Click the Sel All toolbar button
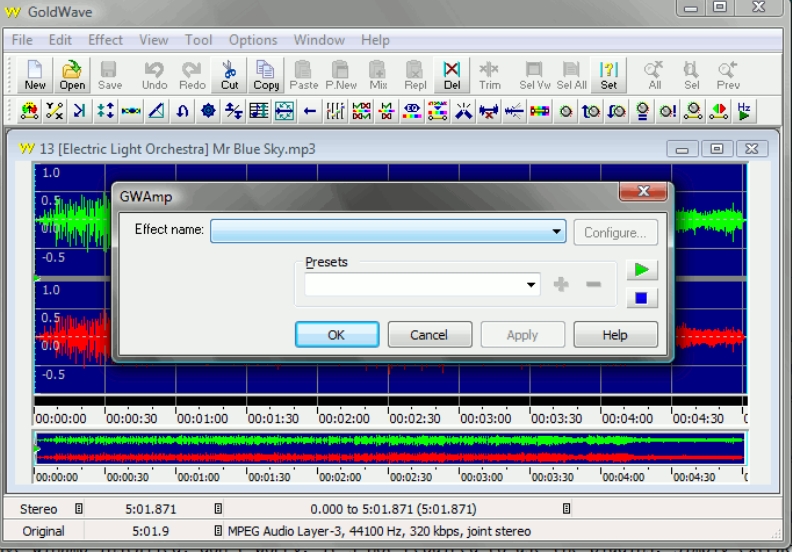 (571, 75)
